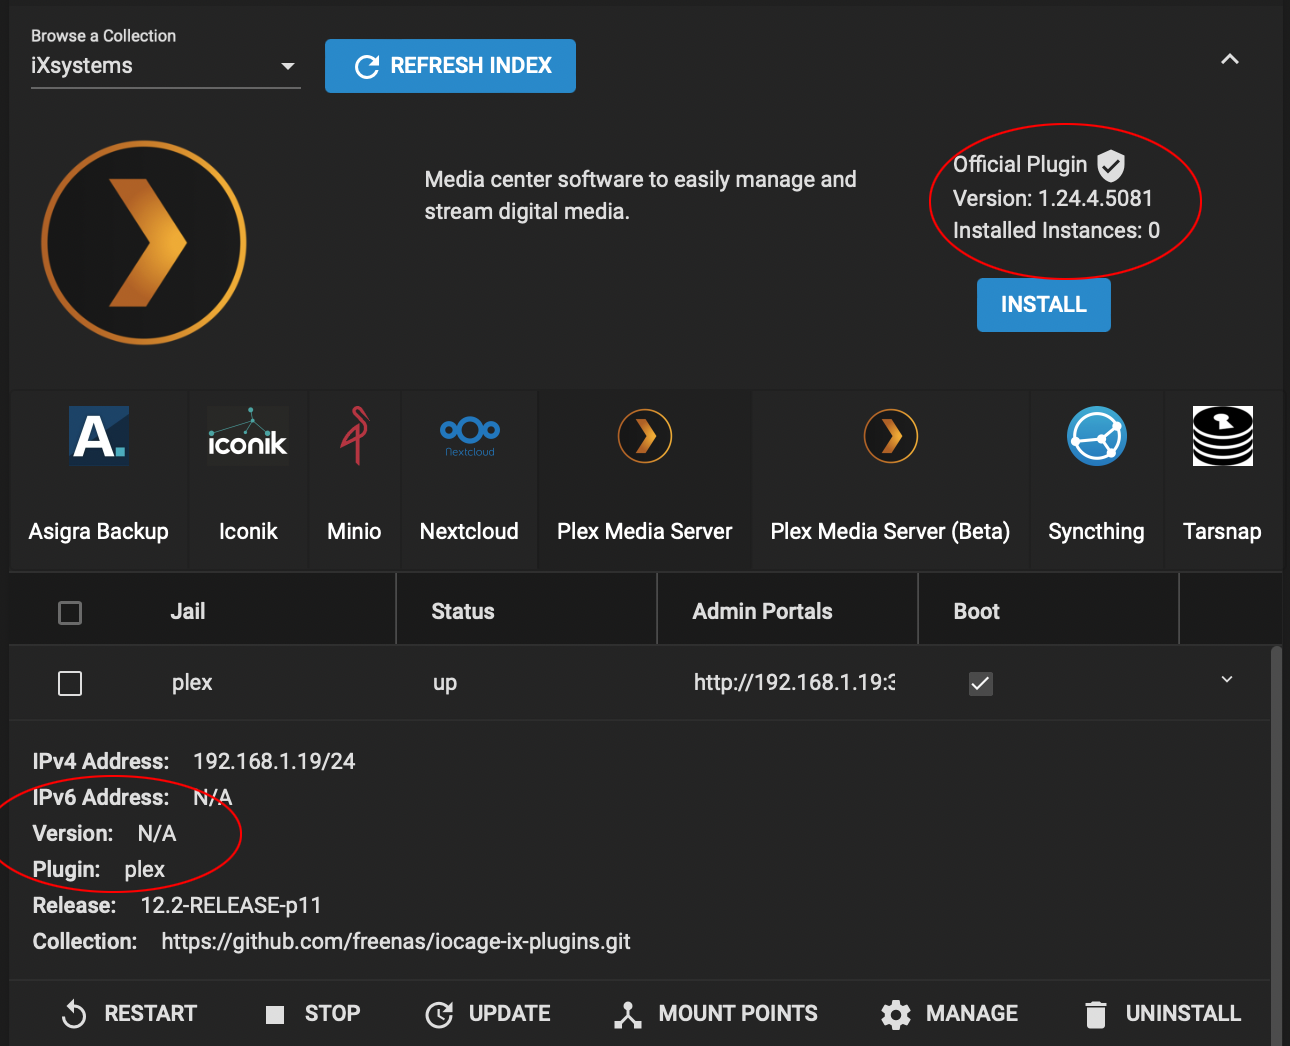The width and height of the screenshot is (1290, 1046).
Task: Click the Asigra Backup label
Action: click(99, 532)
